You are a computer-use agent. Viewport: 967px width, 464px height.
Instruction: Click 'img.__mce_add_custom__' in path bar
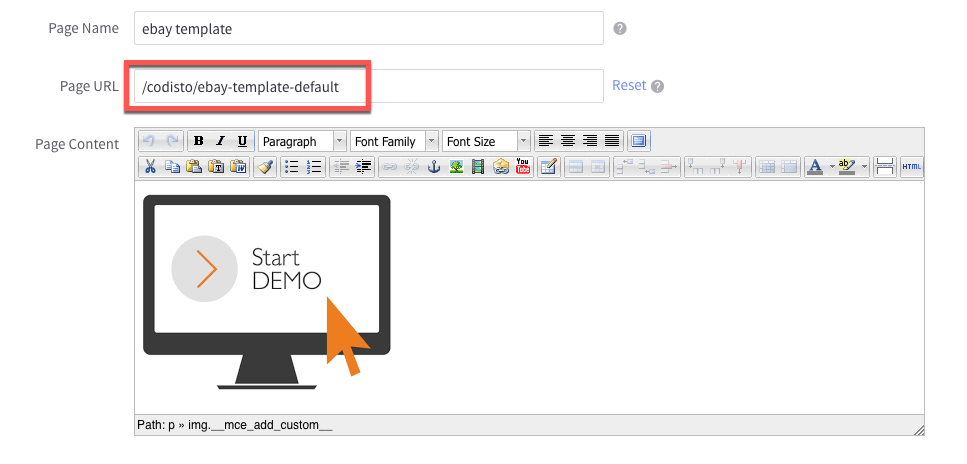pos(261,425)
